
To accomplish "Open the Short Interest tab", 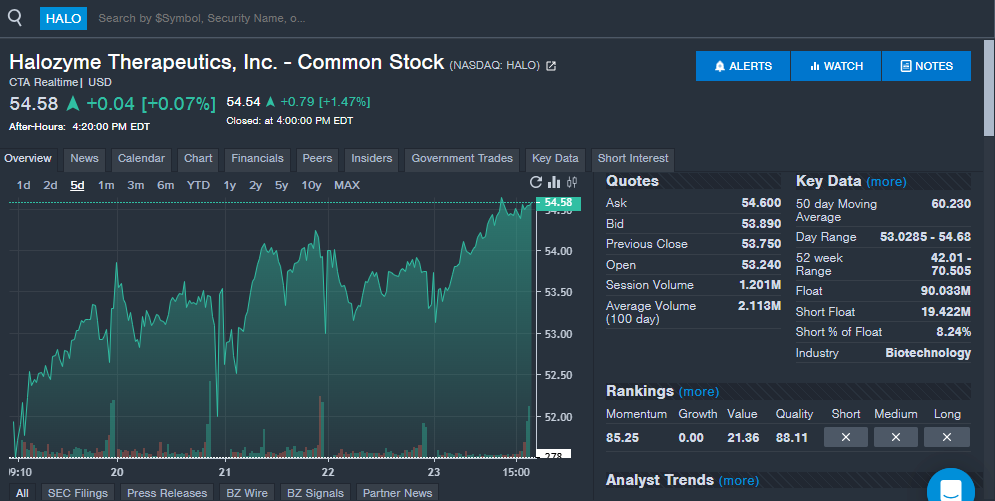I will pyautogui.click(x=633, y=159).
